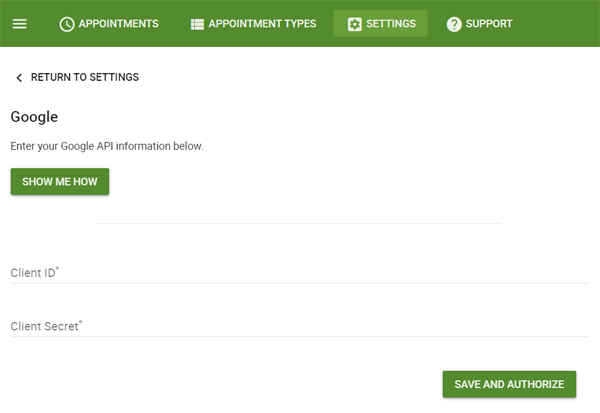Select the Settings tab label
Image resolution: width=600 pixels, height=413 pixels.
click(x=391, y=24)
